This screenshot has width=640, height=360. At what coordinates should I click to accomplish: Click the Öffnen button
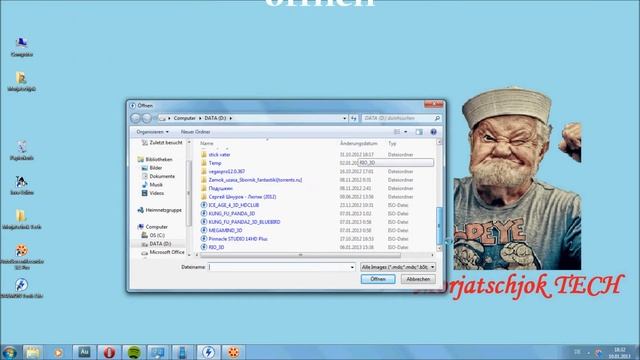[378, 279]
